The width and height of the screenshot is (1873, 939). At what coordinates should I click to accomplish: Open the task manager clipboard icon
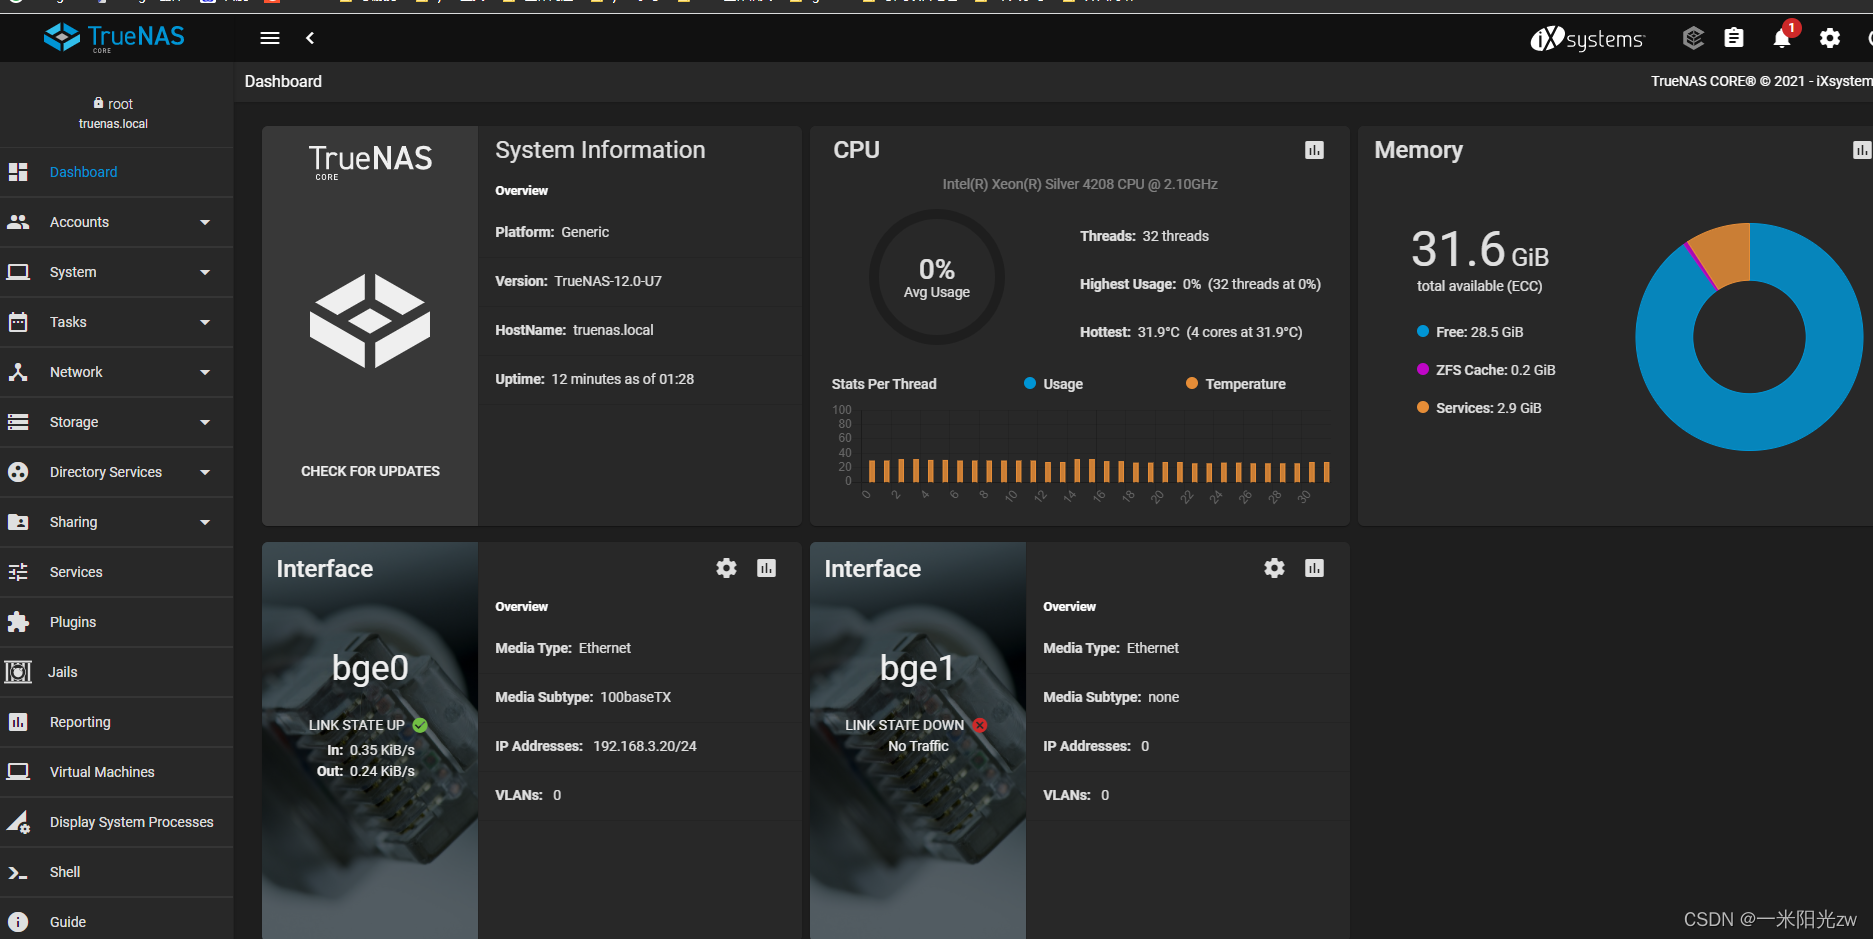(x=1734, y=38)
